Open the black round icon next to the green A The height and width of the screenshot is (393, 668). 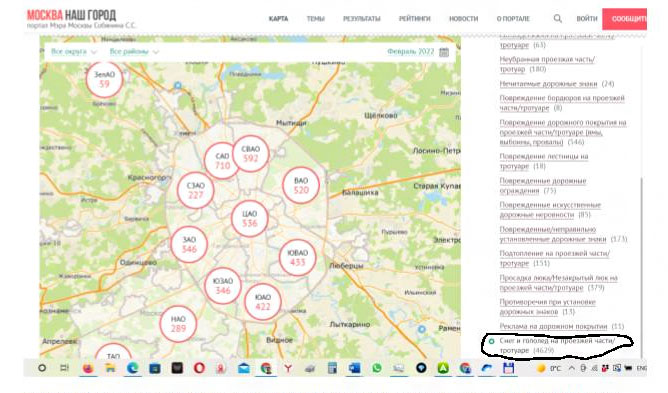tap(421, 368)
